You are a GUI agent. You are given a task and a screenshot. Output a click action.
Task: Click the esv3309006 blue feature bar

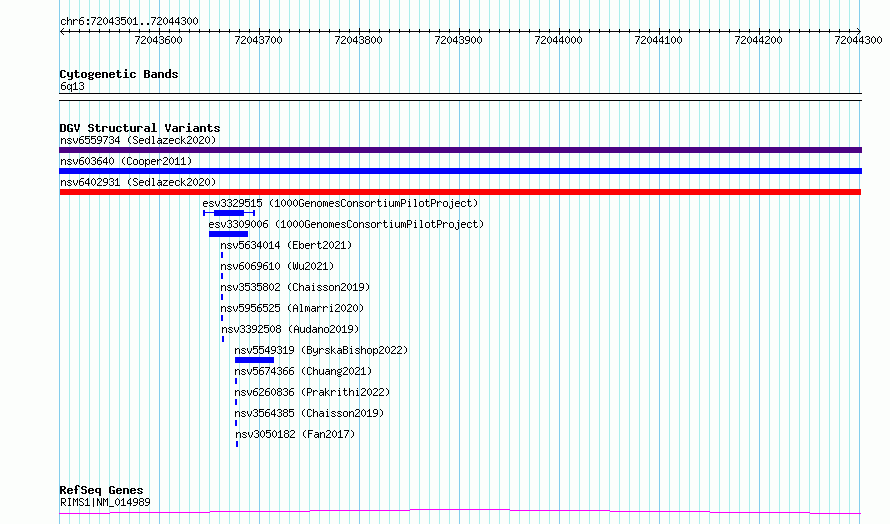228,234
